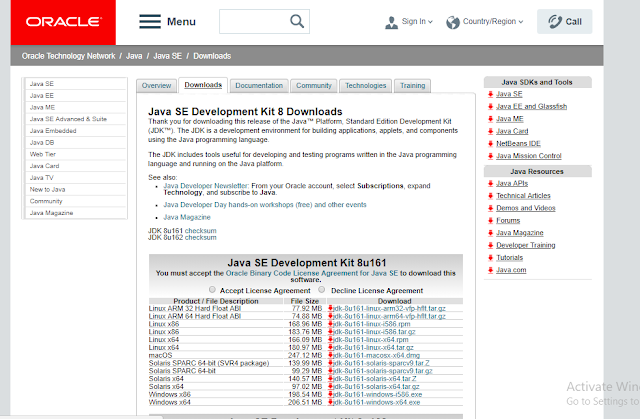Switch to the Documentation tab
Viewport: 640px width, 419px height.
[x=259, y=86]
